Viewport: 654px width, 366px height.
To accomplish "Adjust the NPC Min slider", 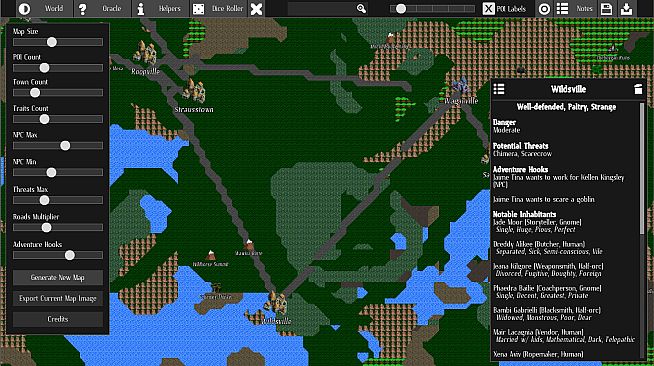I will point(58,172).
